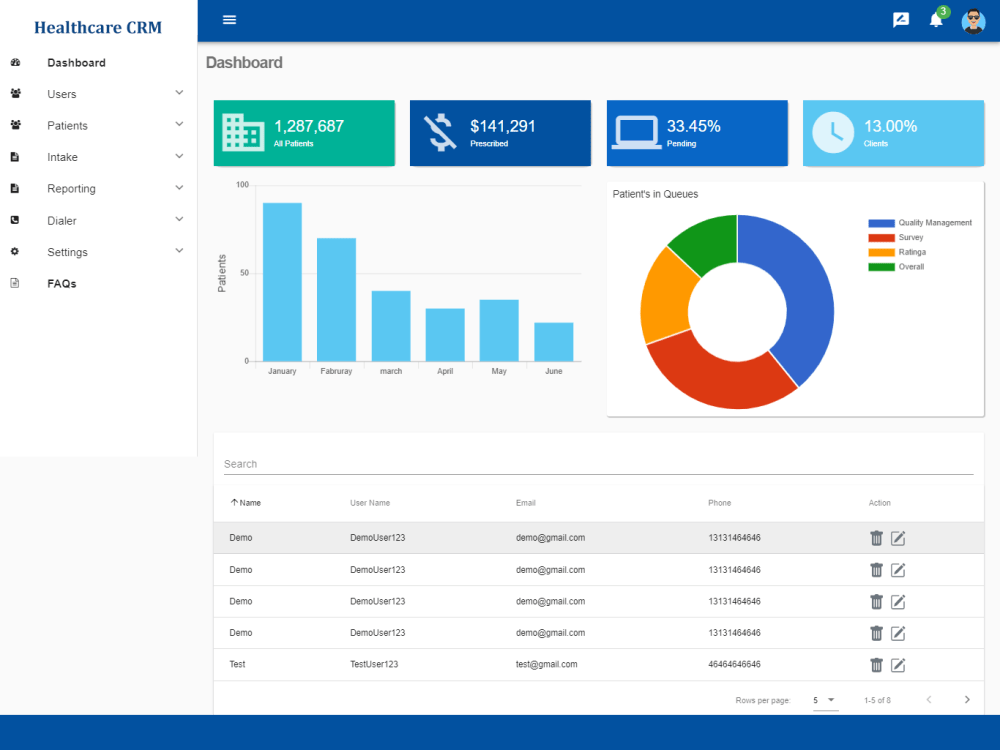
Task: Expand the Patients menu chevron
Action: (x=179, y=124)
